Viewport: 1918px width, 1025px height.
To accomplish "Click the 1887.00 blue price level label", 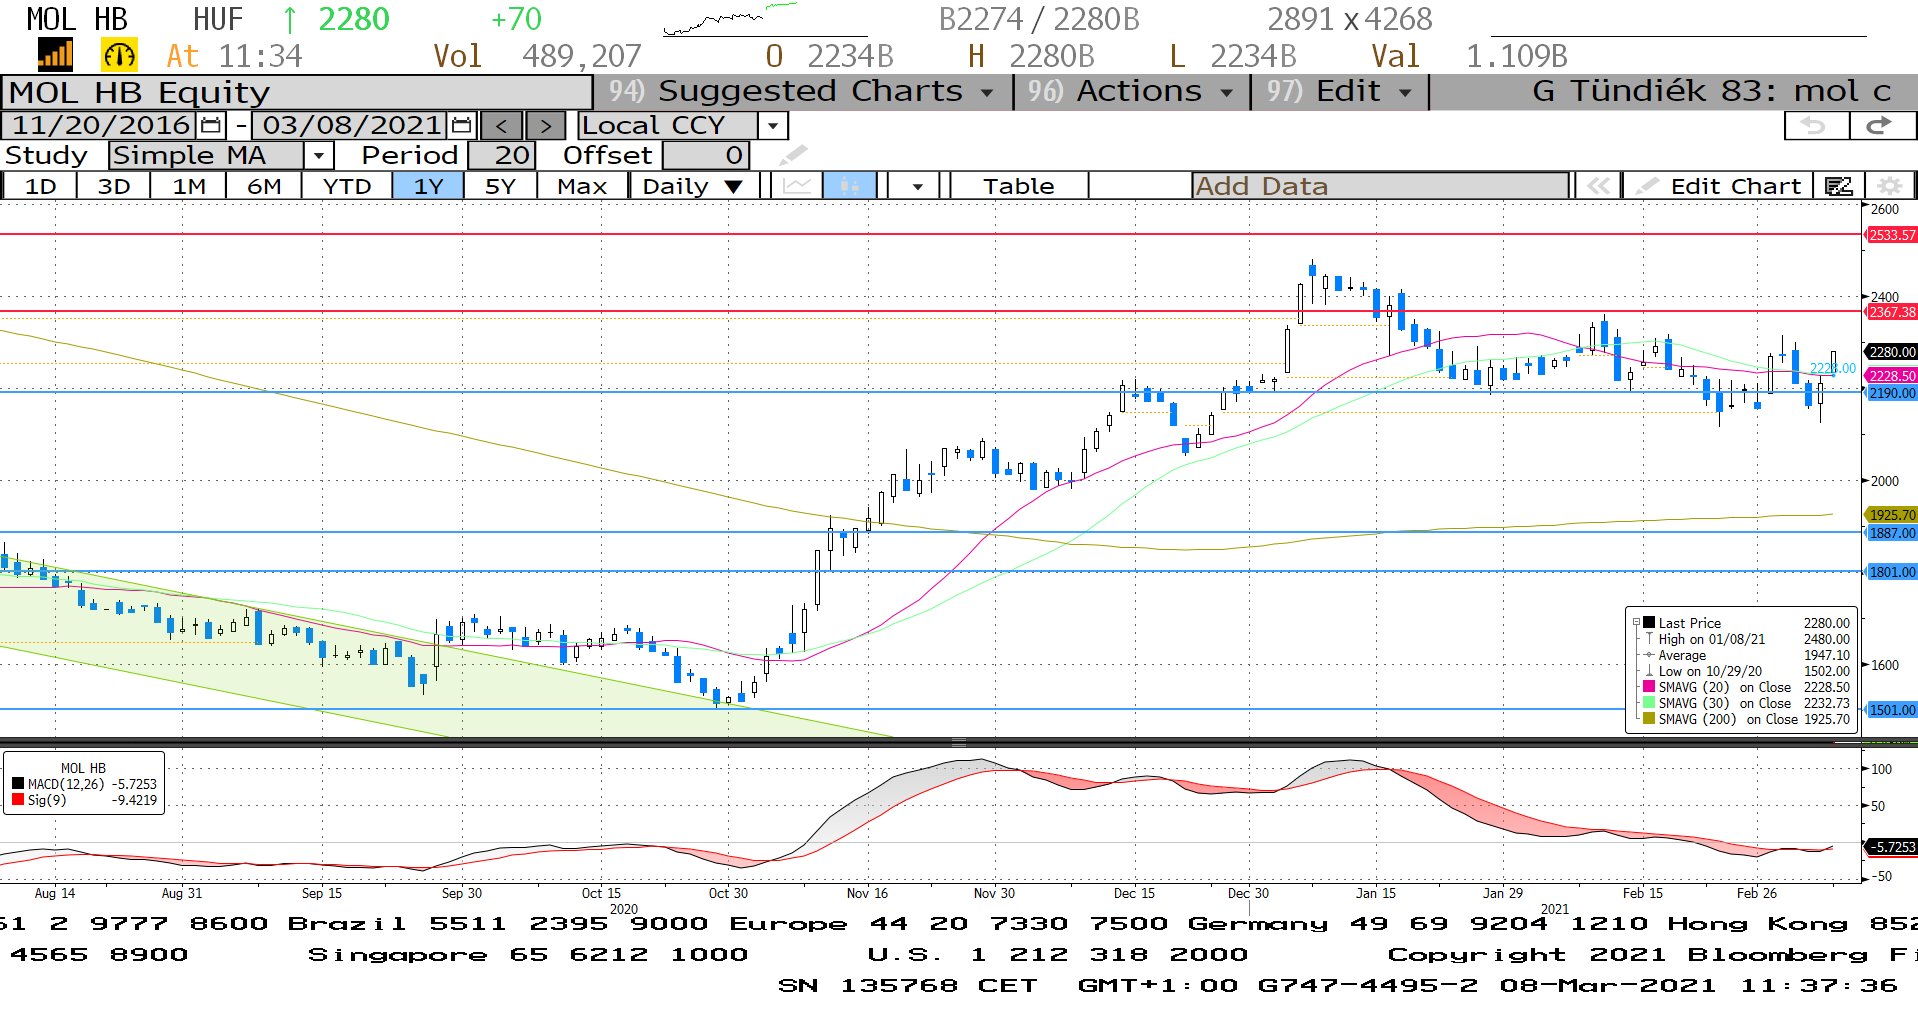I will (1891, 533).
